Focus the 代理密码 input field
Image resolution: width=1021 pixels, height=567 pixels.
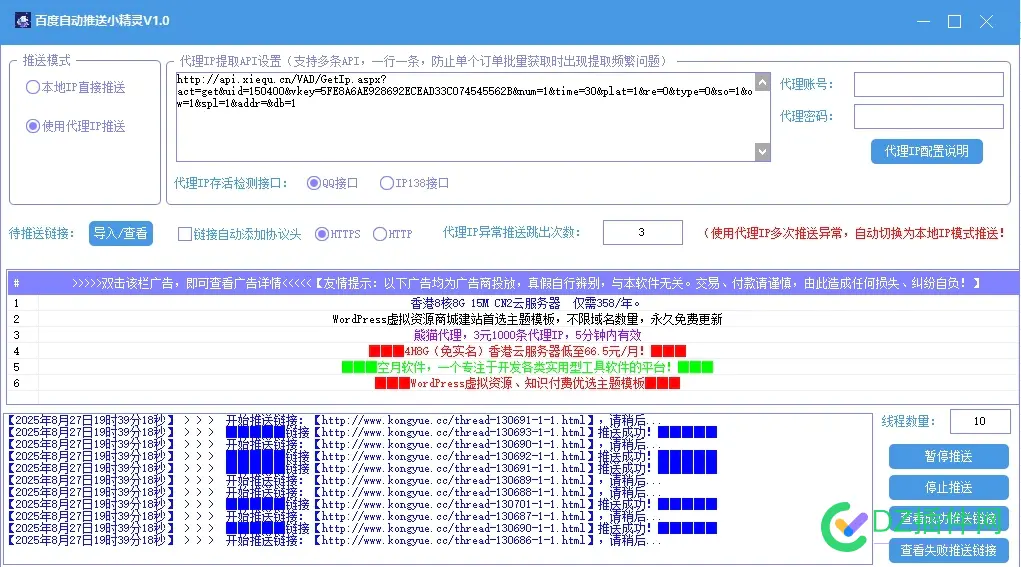[929, 117]
